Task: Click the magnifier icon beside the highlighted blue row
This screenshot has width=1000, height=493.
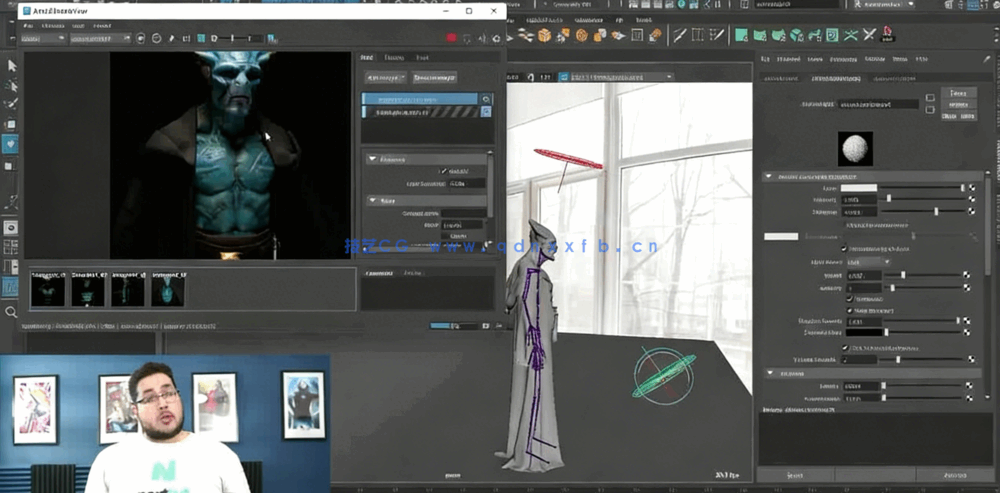Action: coord(486,99)
